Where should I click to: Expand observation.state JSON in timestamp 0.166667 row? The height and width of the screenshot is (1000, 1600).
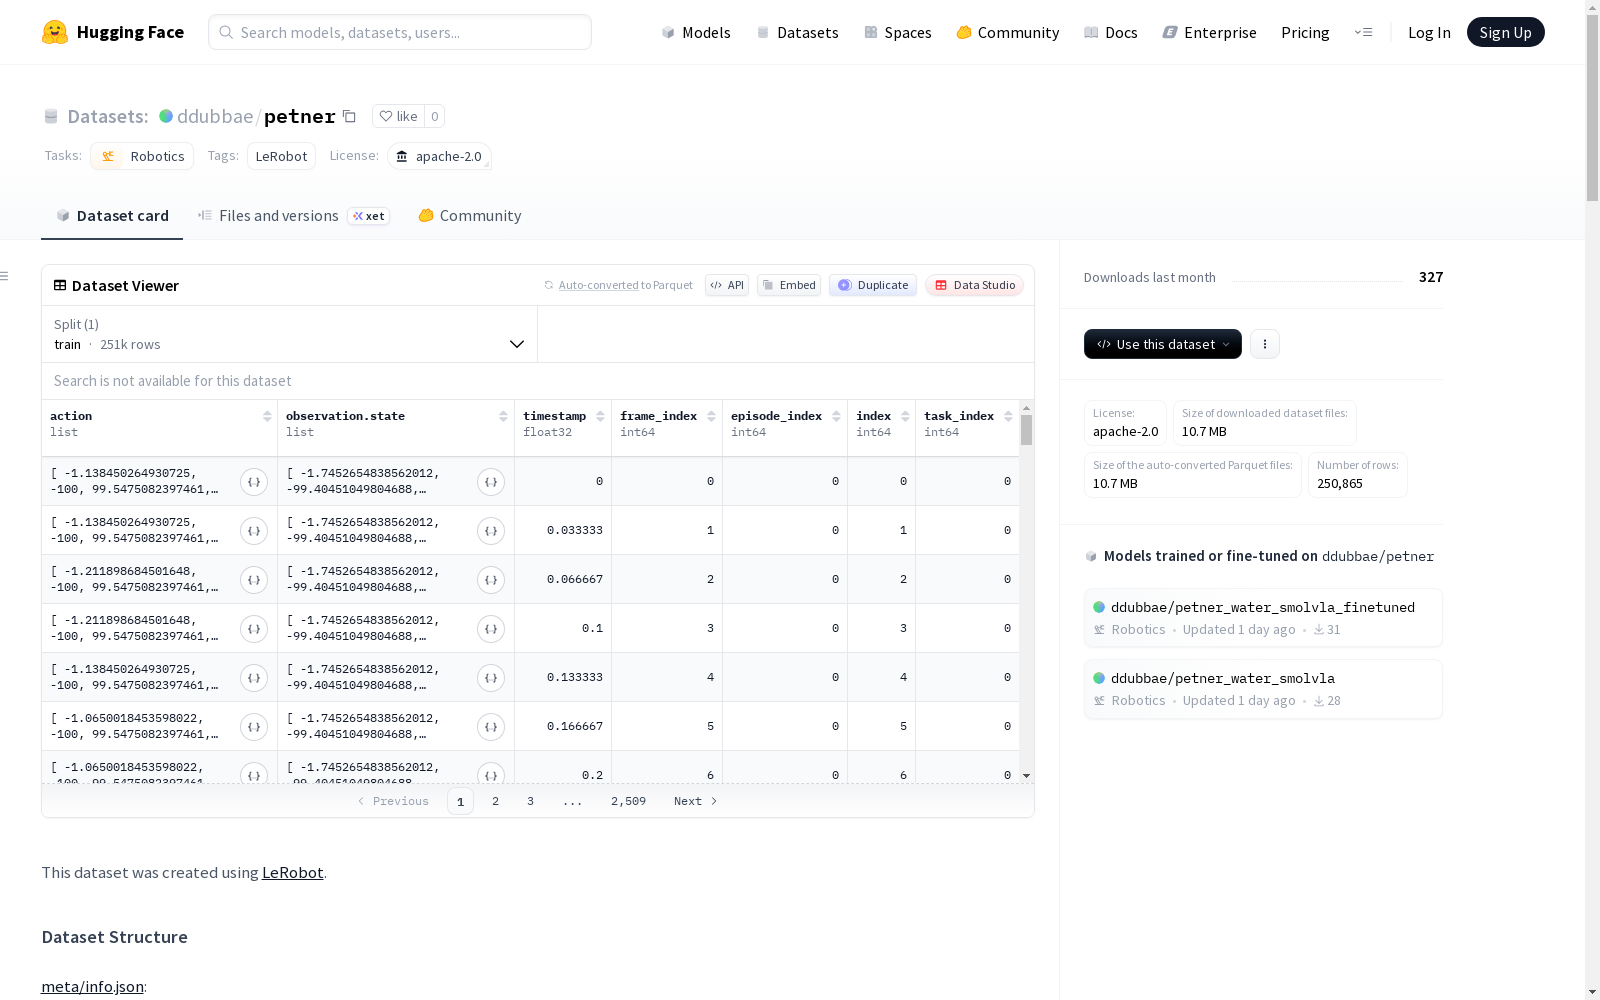click(491, 727)
